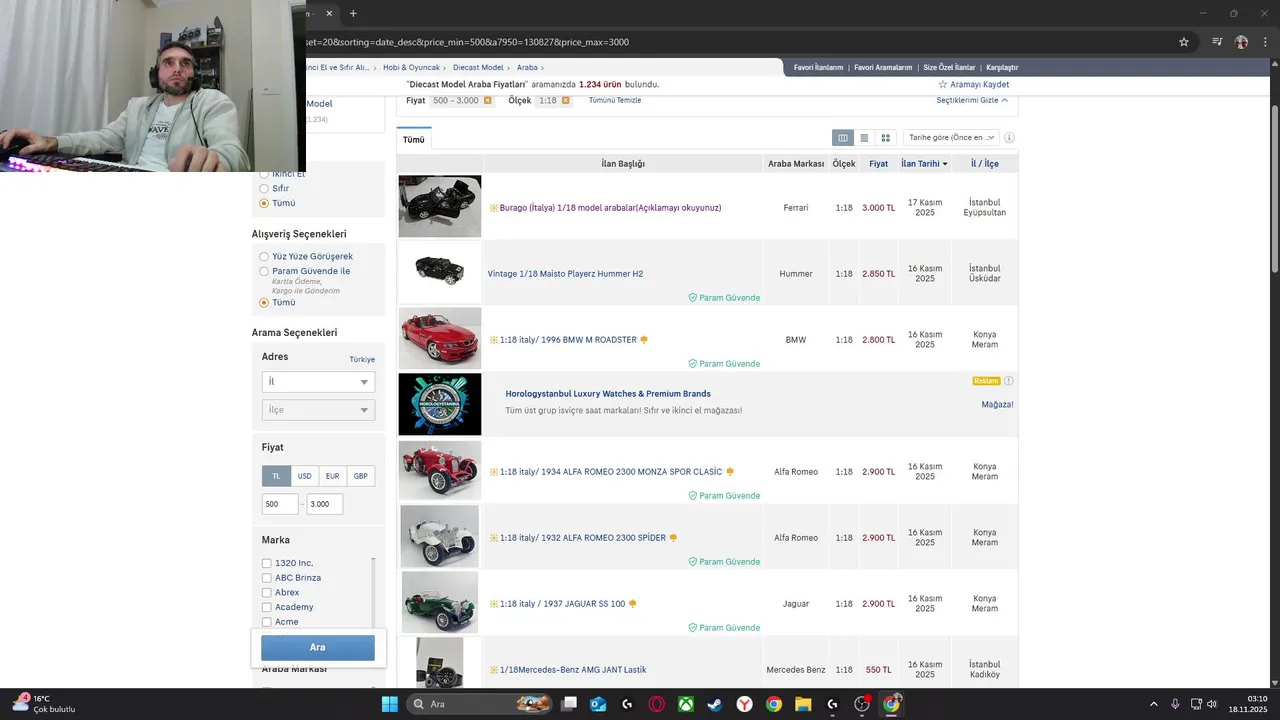Click the minimum price field showing 500
The height and width of the screenshot is (720, 1280).
(x=280, y=504)
